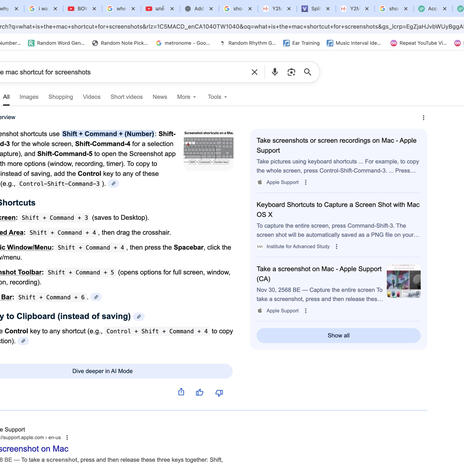Open Ear Training bookmark
464x464 pixels.
pos(301,43)
